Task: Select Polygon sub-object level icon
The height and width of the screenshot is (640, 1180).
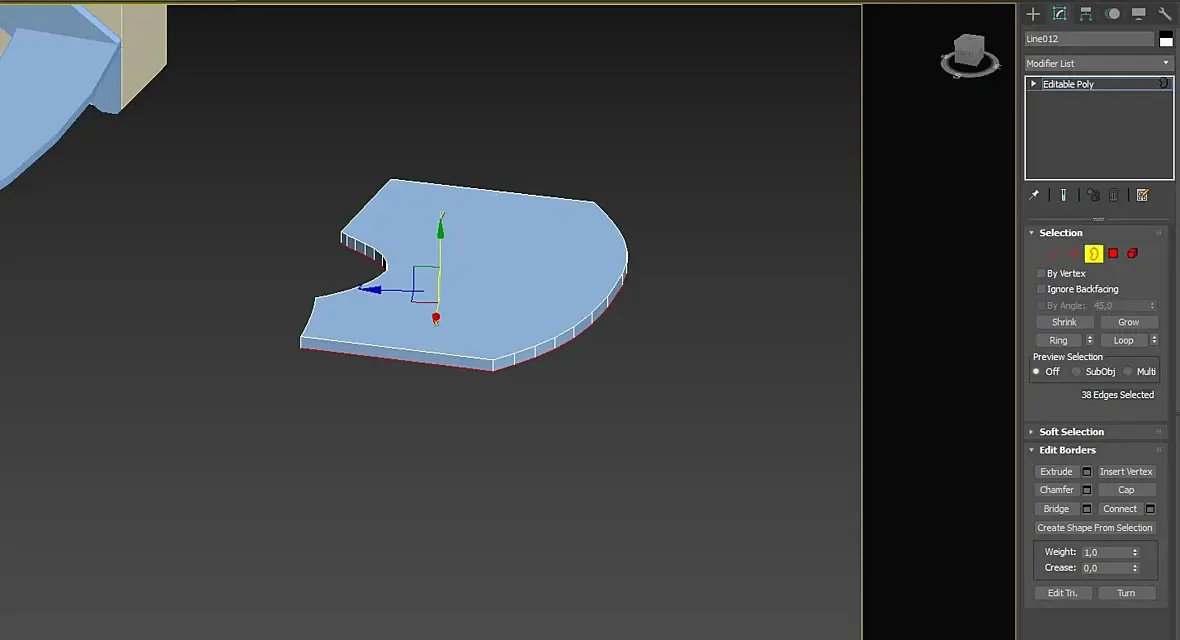Action: [x=1113, y=254]
